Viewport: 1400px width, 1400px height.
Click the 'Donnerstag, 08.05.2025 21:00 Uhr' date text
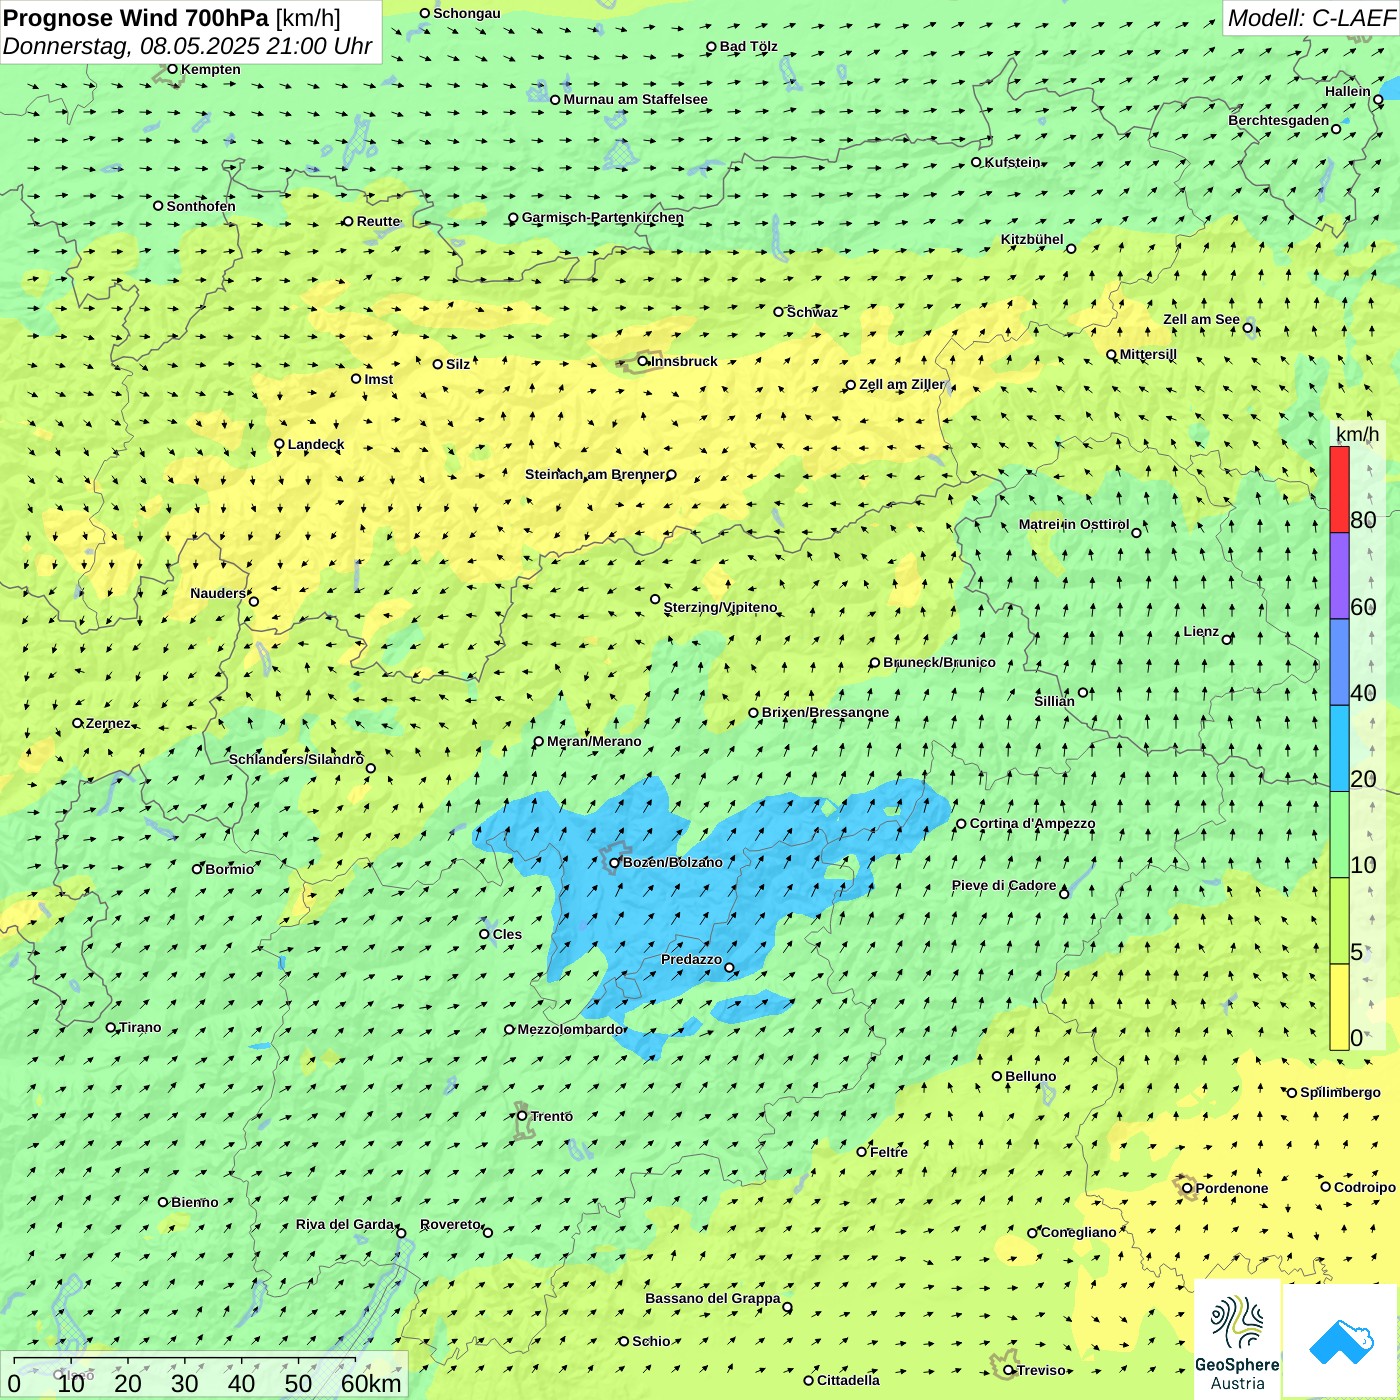click(x=187, y=46)
